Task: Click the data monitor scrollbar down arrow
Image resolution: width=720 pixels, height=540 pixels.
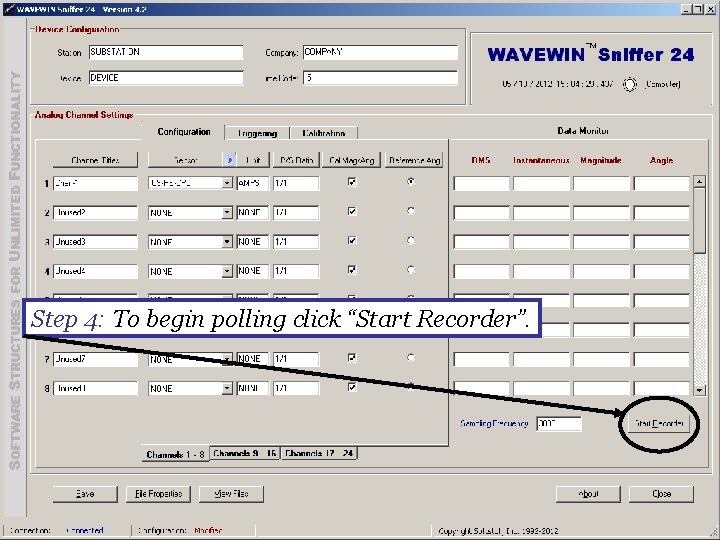Action: point(699,390)
